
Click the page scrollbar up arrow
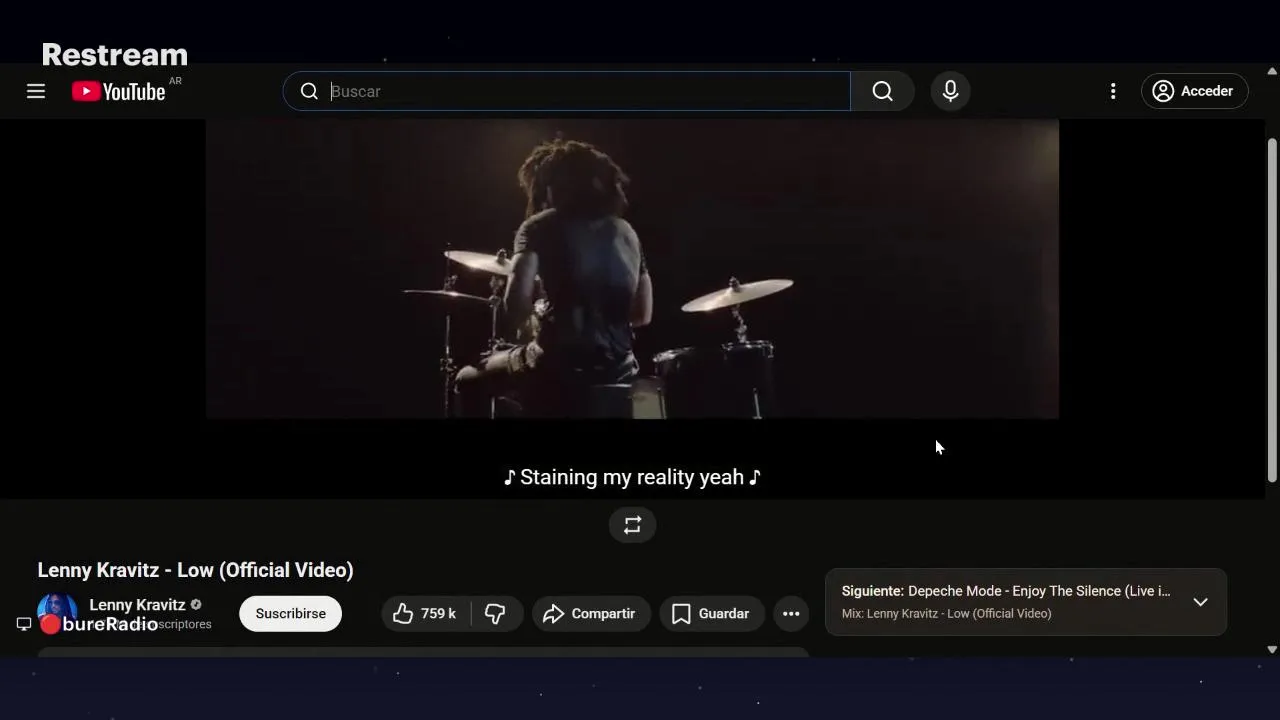[x=1272, y=71]
